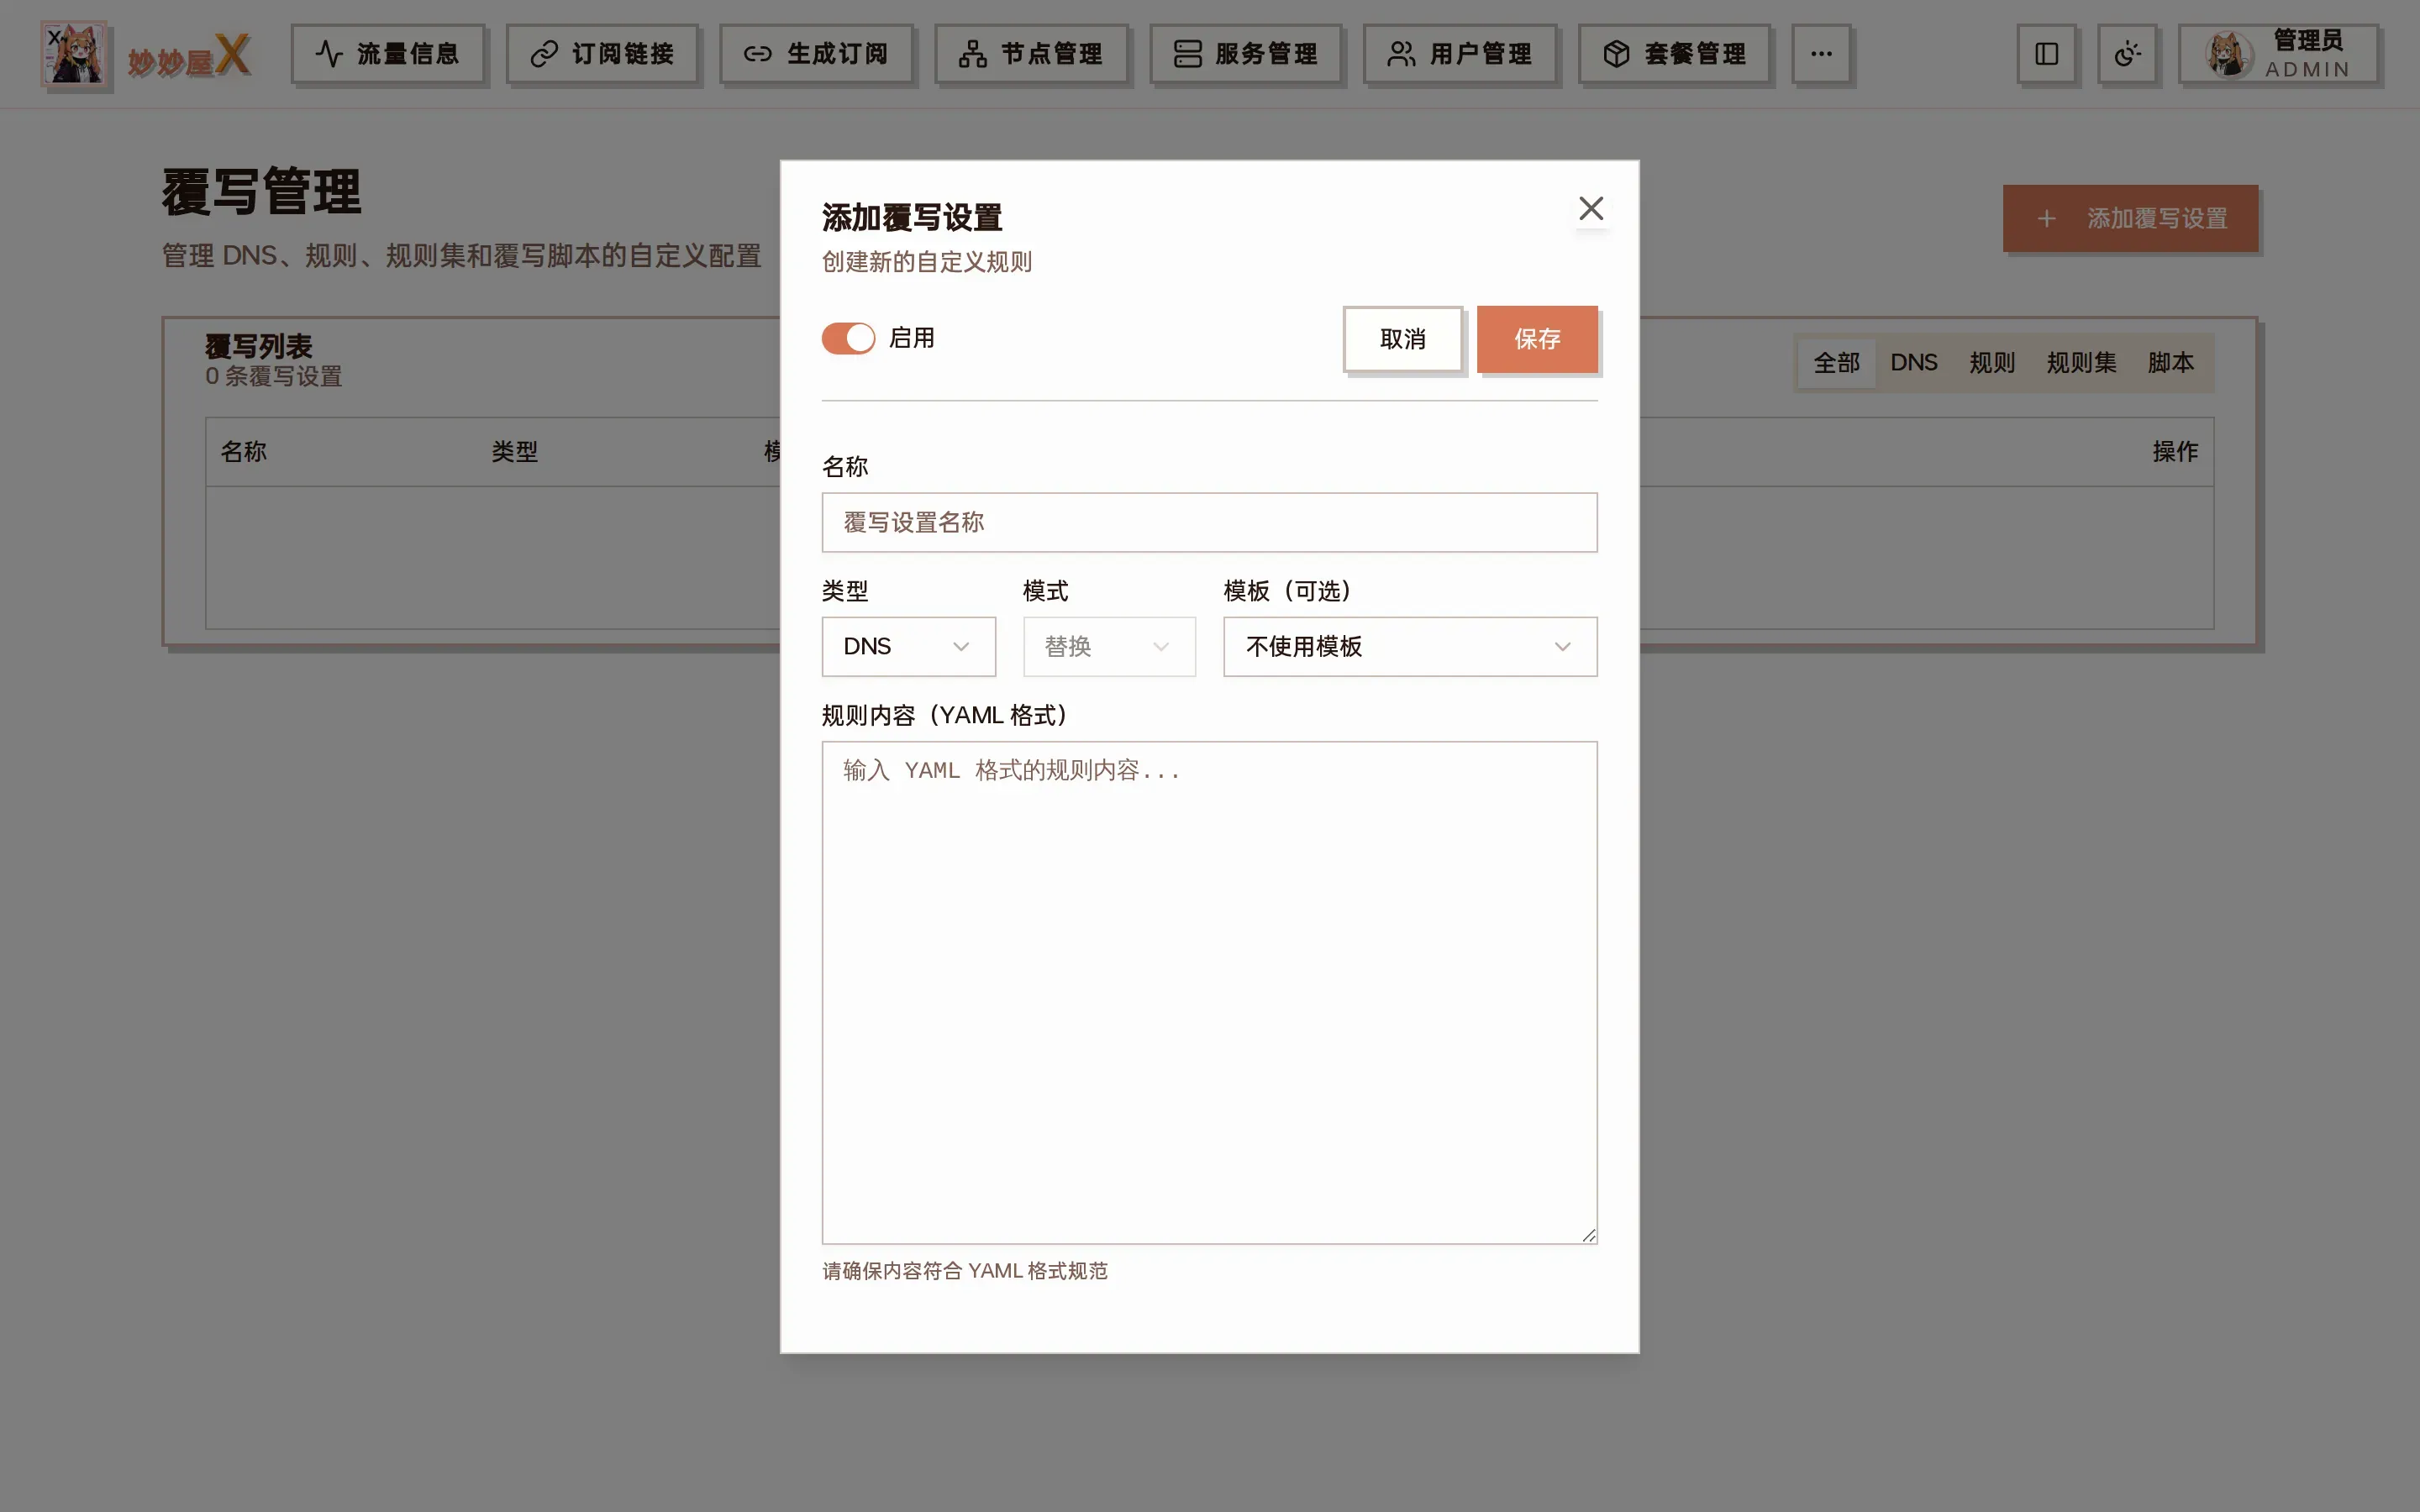Open 节点管理 node management
Image resolution: width=2420 pixels, height=1512 pixels.
[1031, 54]
